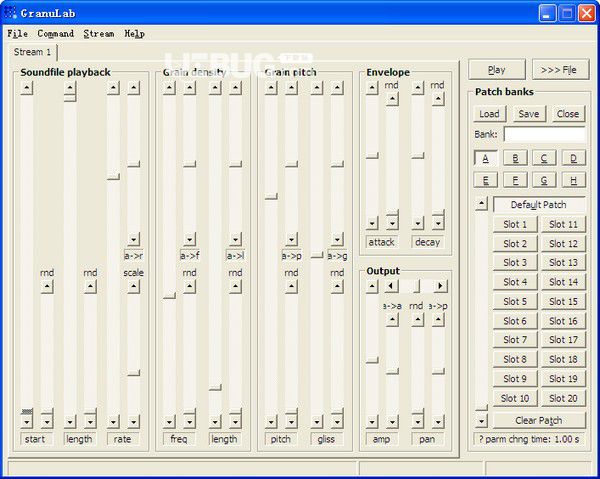Click the horizontal pan slider thumb
600x479 pixels.
pyautogui.click(x=417, y=286)
